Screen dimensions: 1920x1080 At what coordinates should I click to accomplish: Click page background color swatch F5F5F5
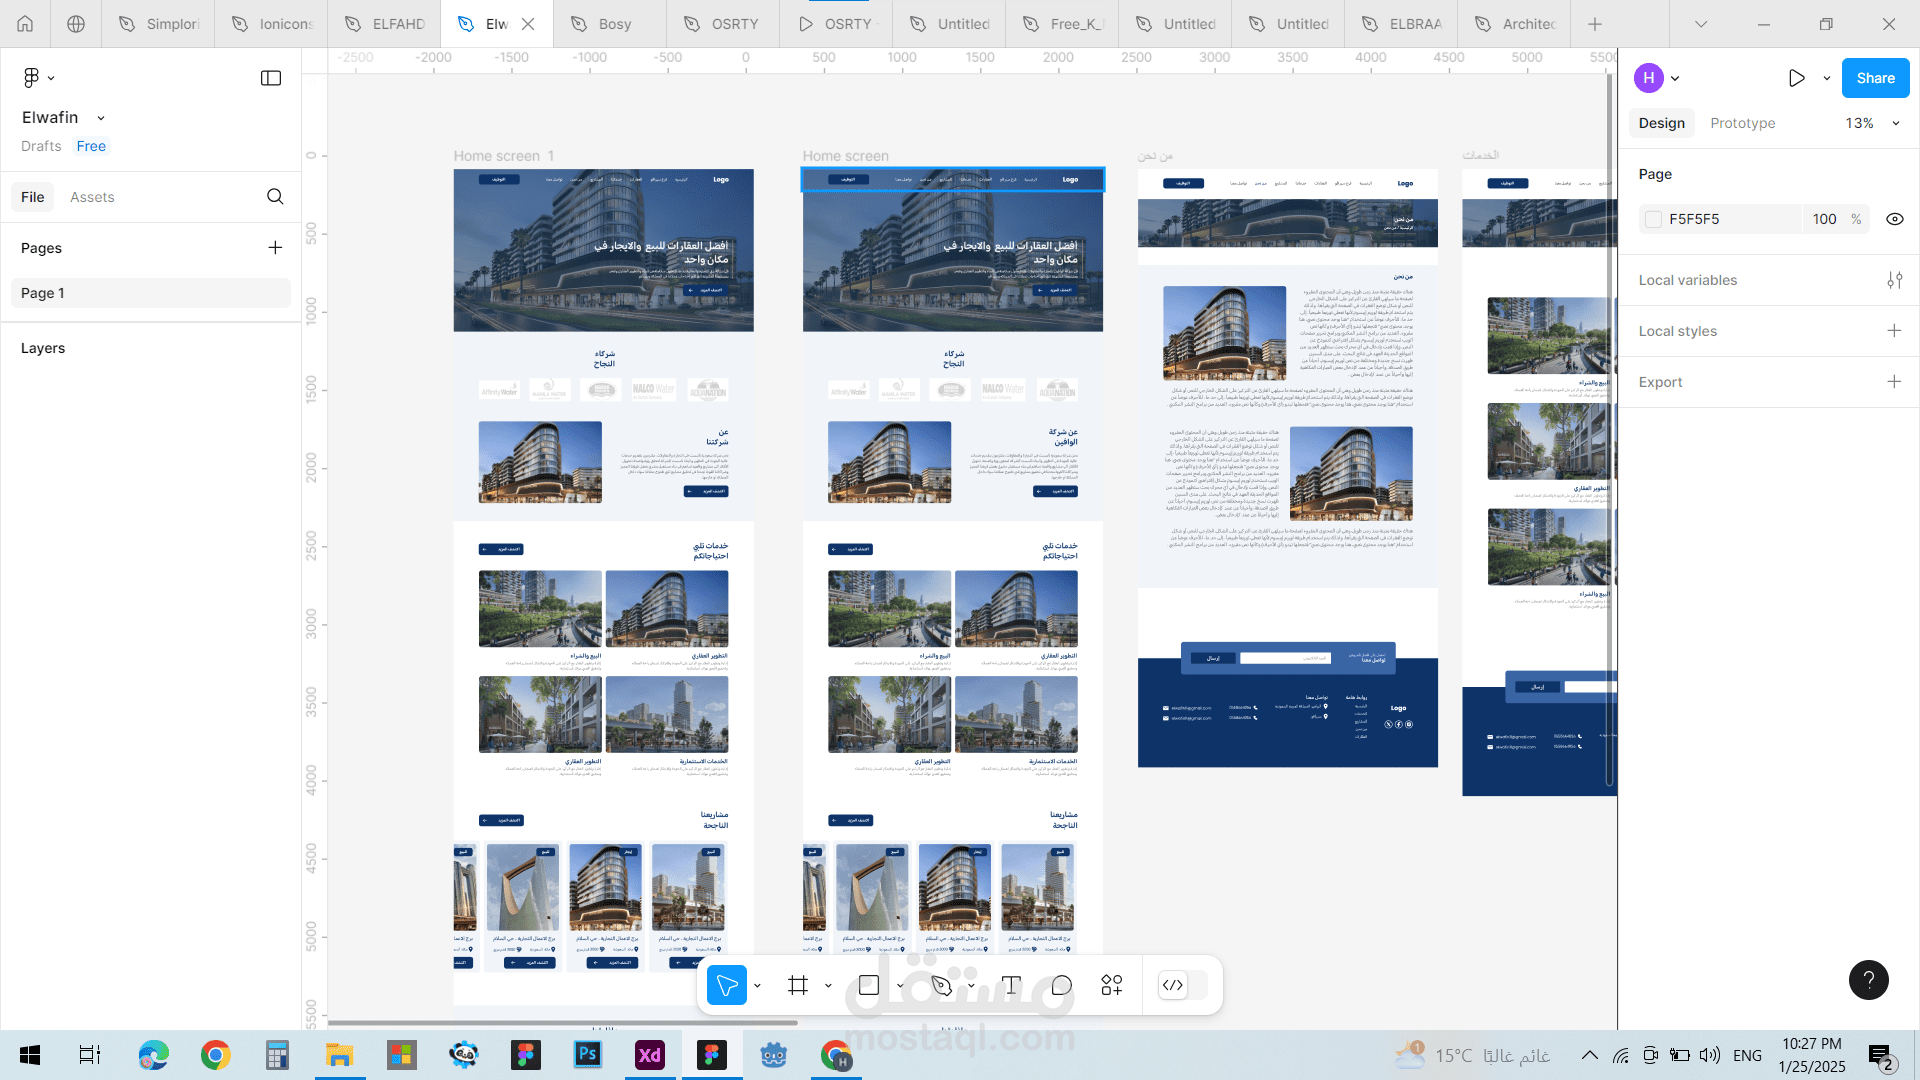(1654, 219)
